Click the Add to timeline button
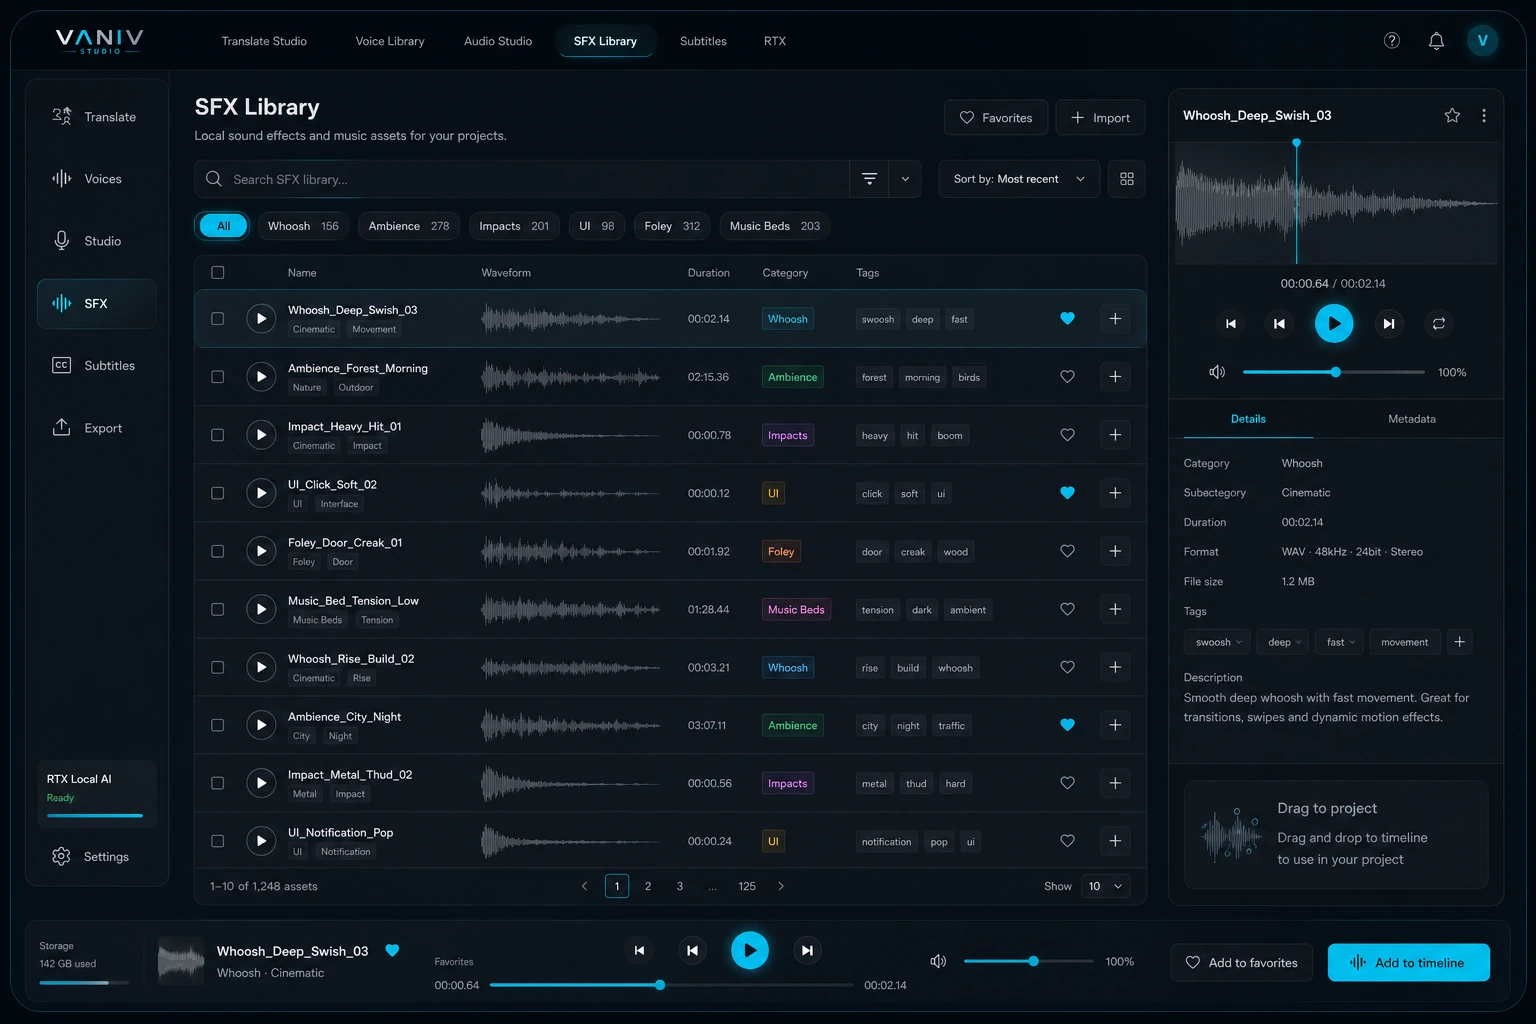 tap(1408, 962)
